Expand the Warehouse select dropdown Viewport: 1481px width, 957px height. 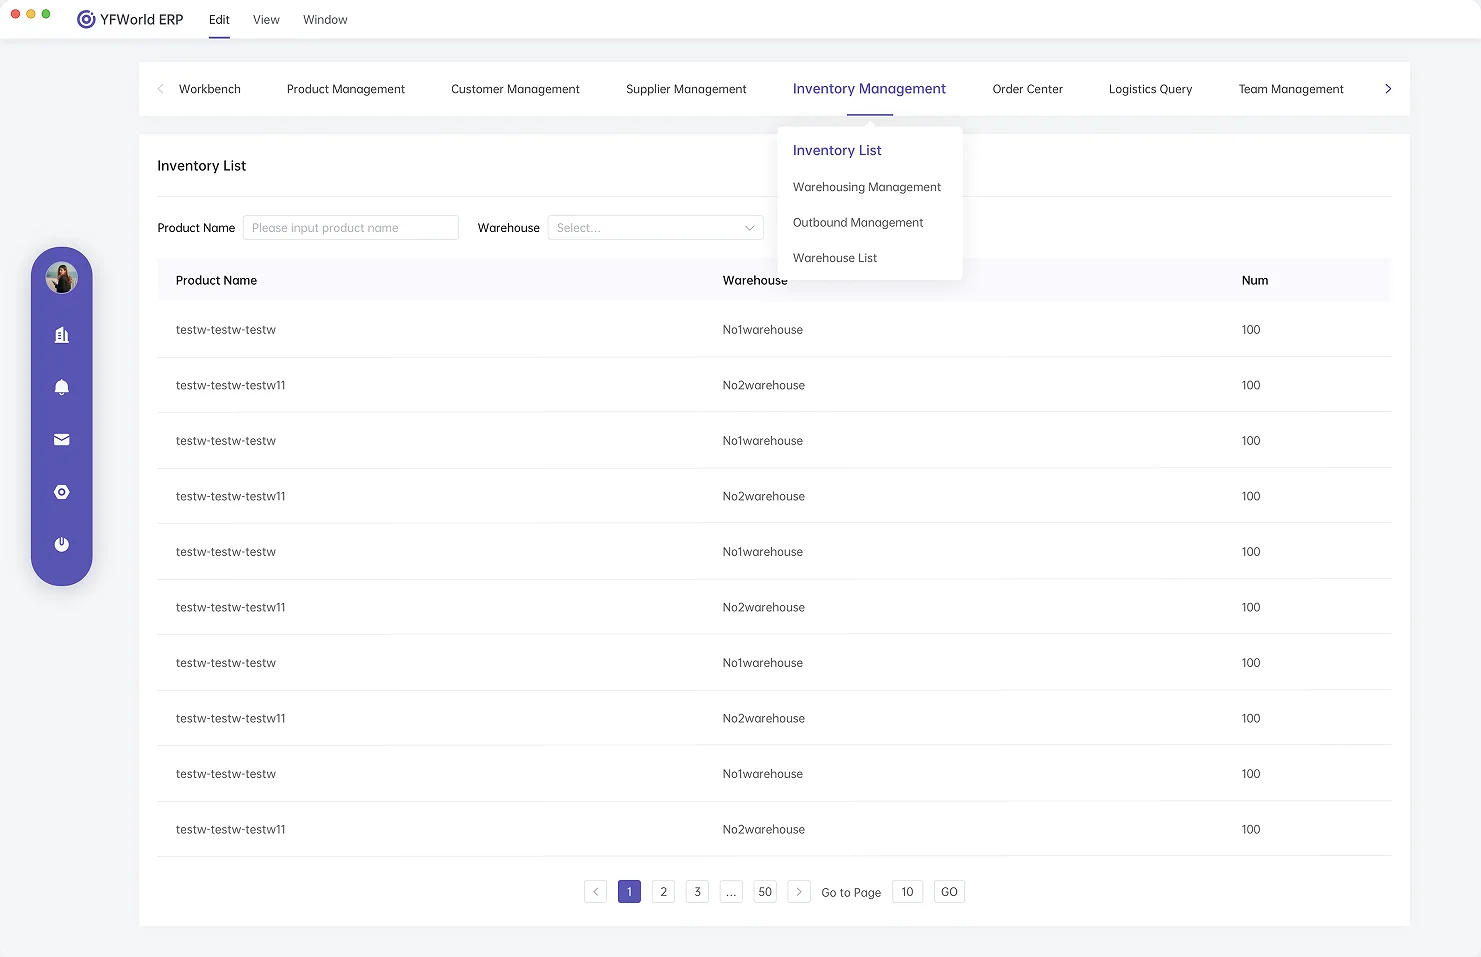point(655,228)
